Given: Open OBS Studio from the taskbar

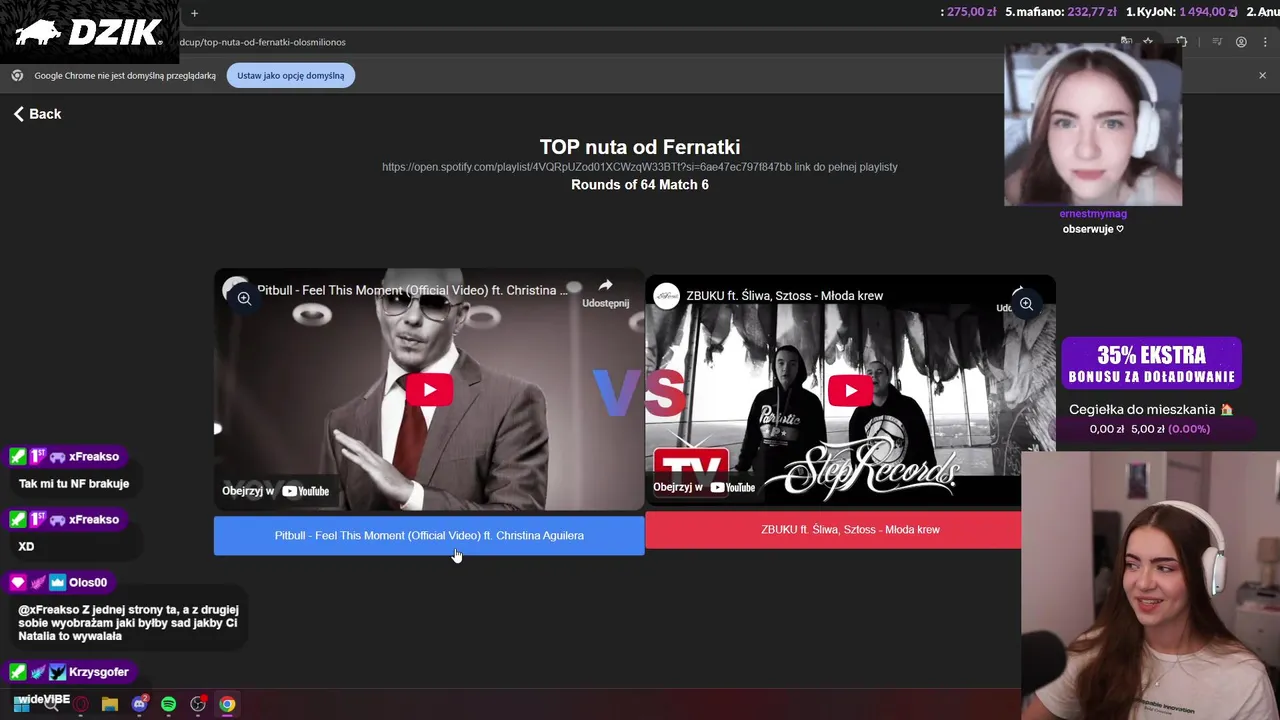Looking at the screenshot, I should (198, 704).
